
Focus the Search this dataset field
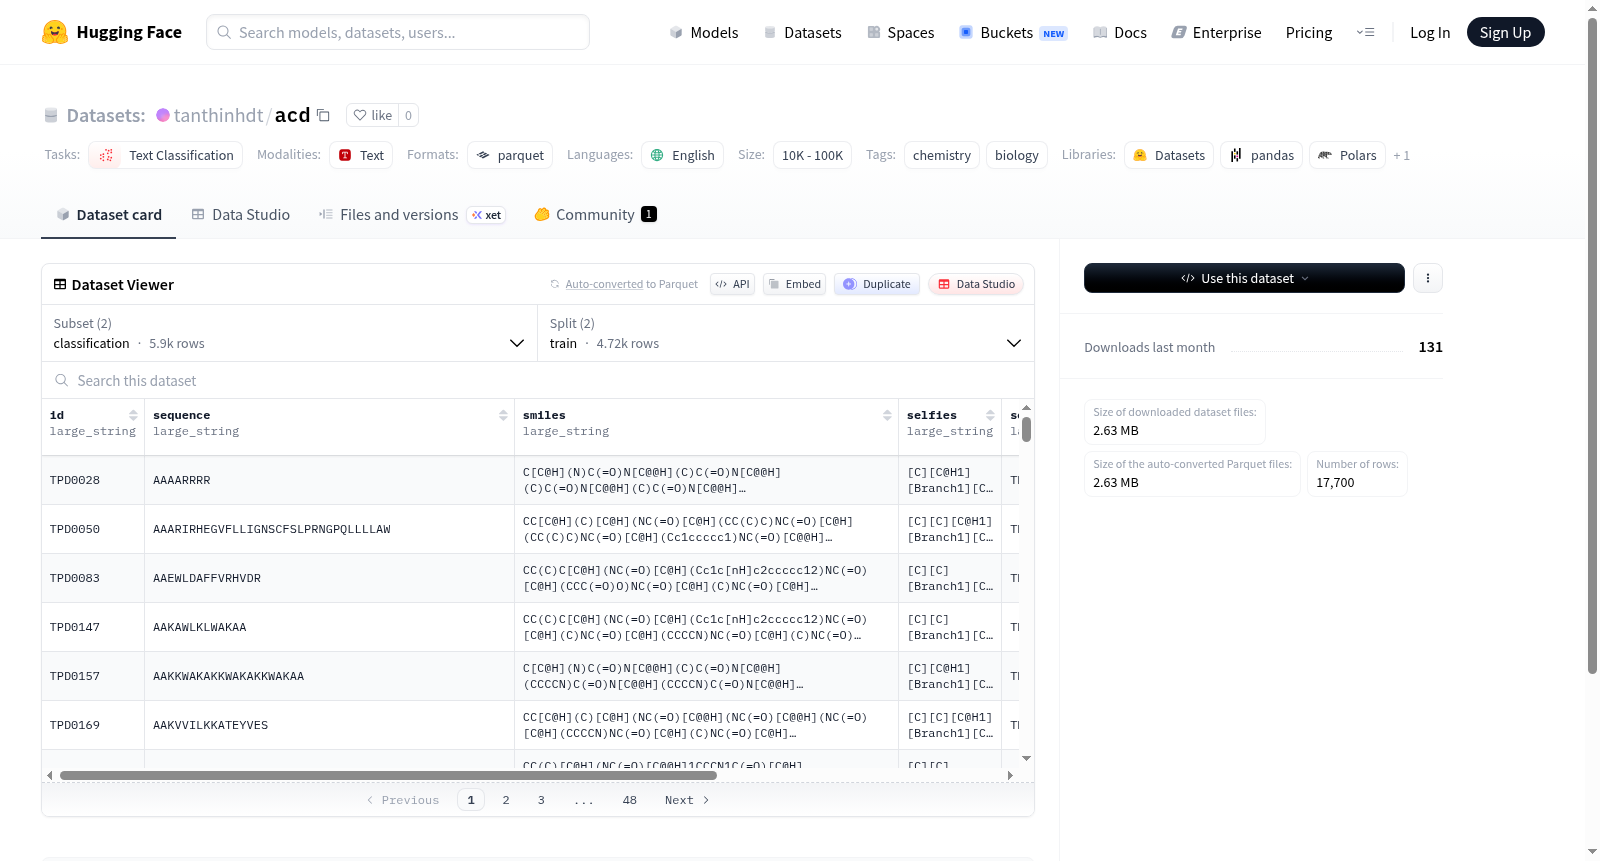[x=538, y=380]
